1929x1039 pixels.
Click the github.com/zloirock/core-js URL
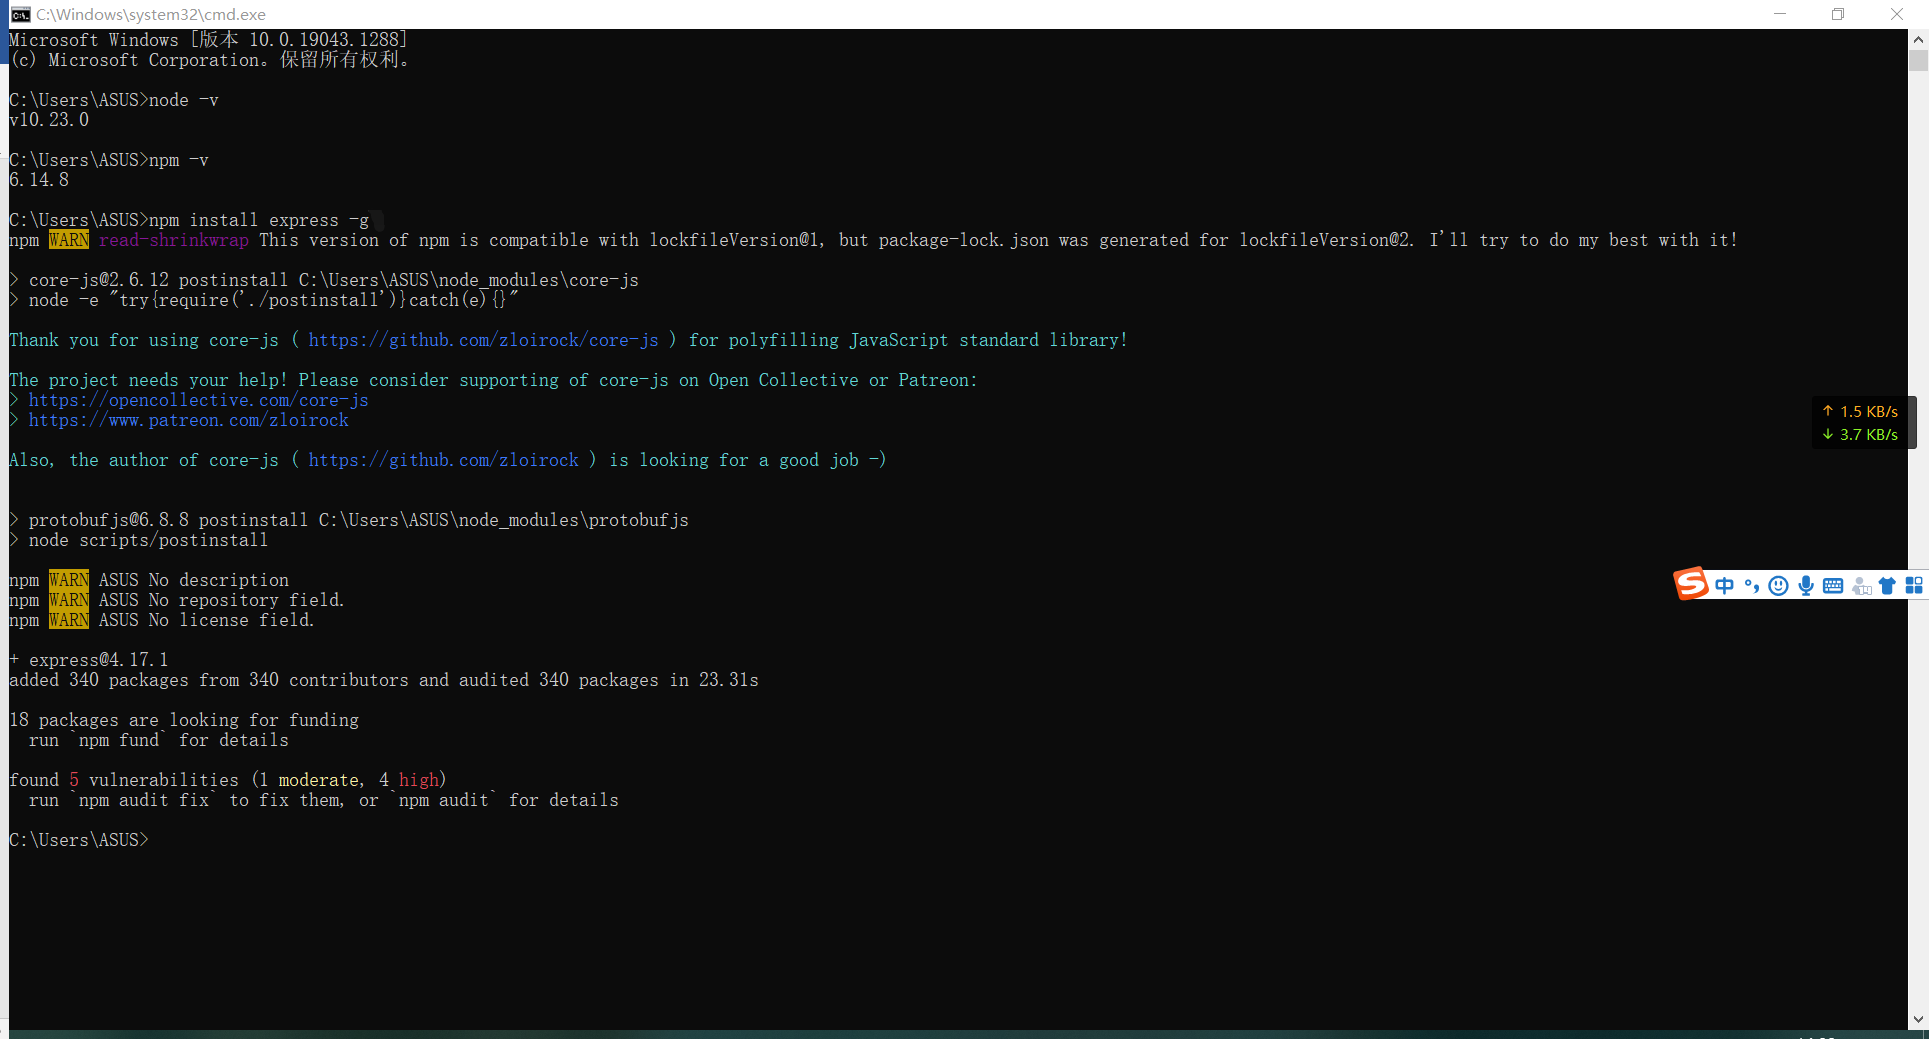point(483,340)
